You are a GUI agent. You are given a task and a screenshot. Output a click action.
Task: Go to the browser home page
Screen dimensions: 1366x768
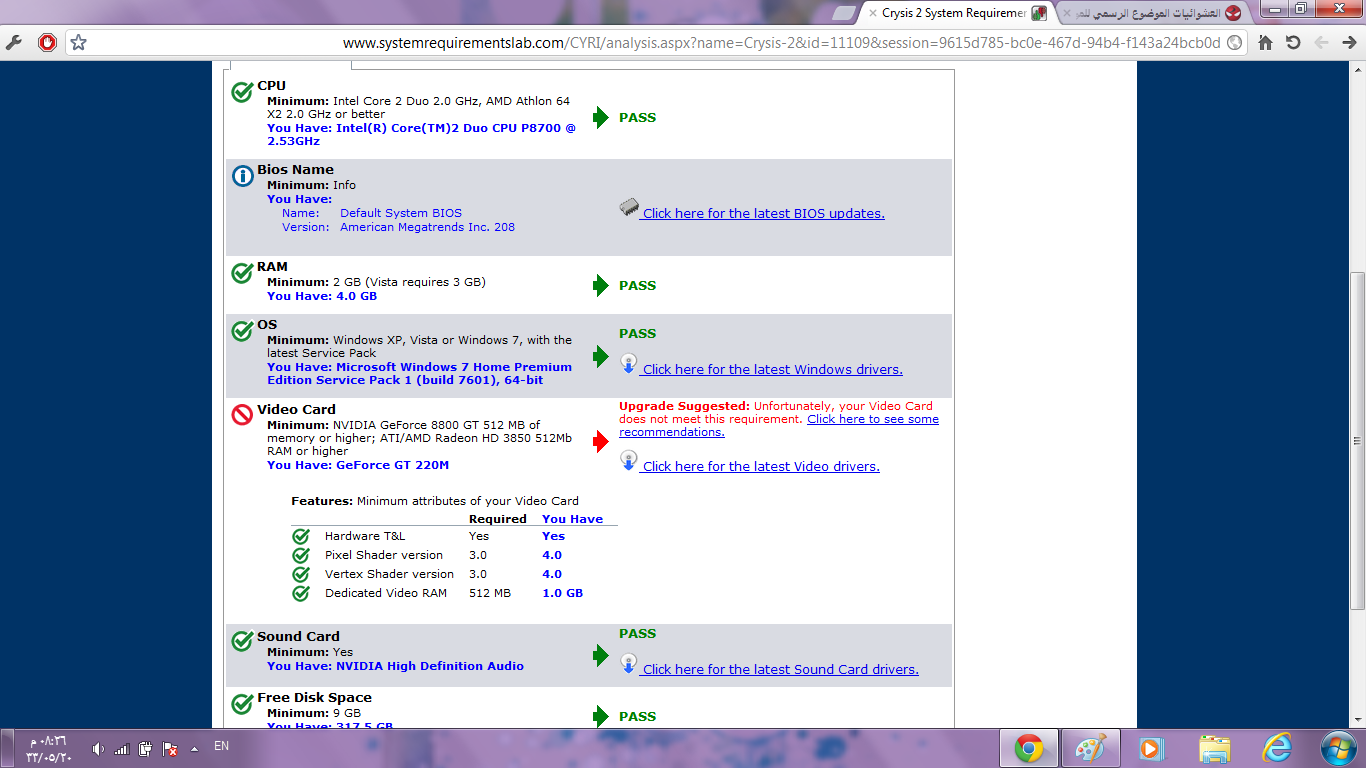click(x=1265, y=43)
